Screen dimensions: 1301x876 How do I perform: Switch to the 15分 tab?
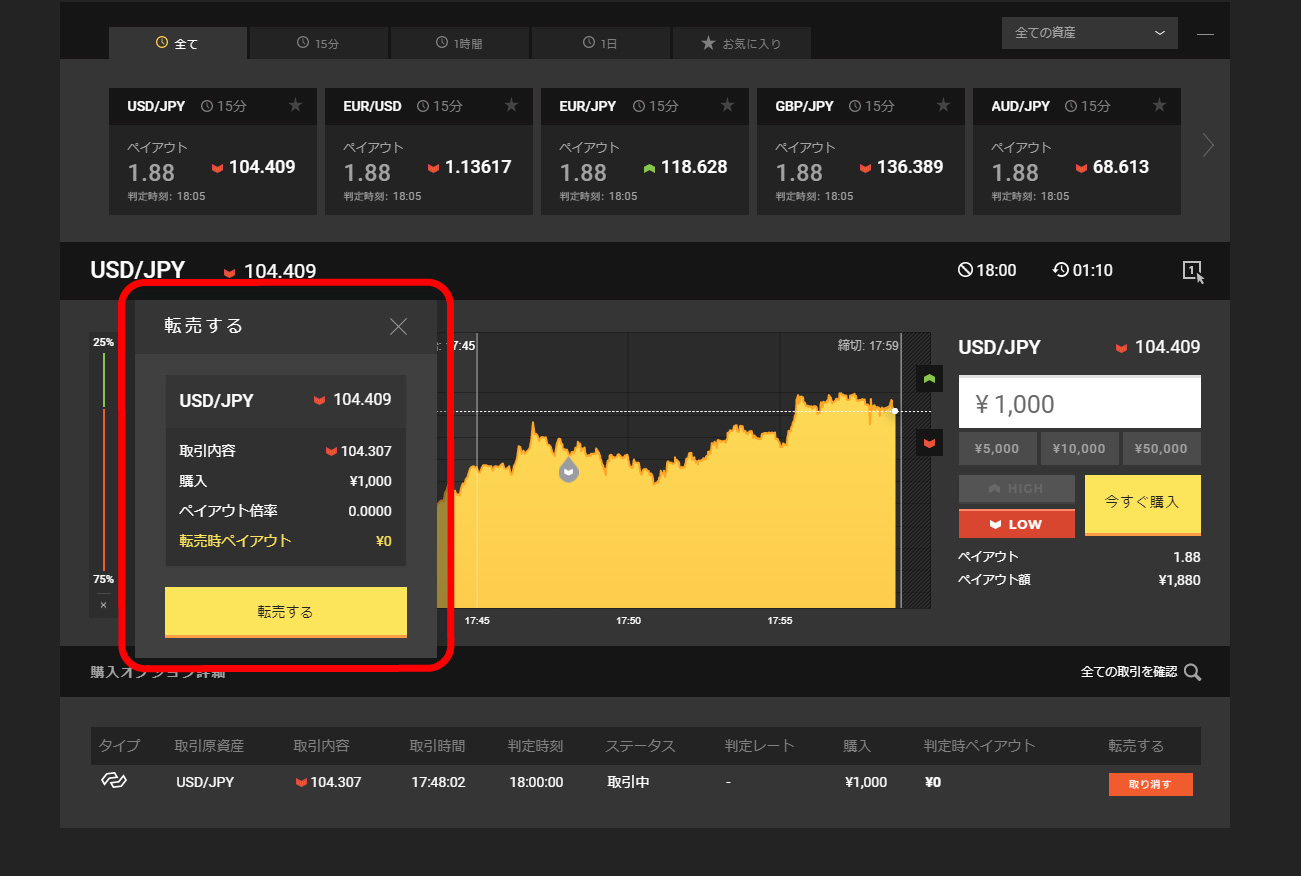tap(319, 43)
